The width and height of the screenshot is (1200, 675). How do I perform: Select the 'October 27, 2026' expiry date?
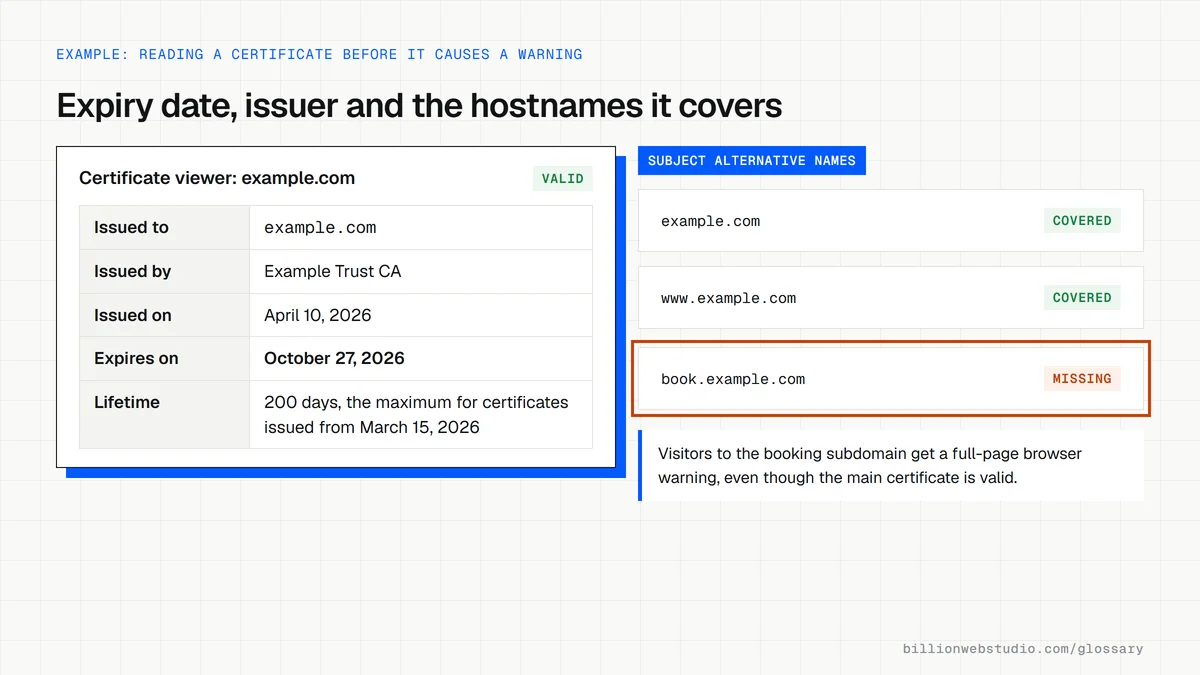click(x=334, y=358)
